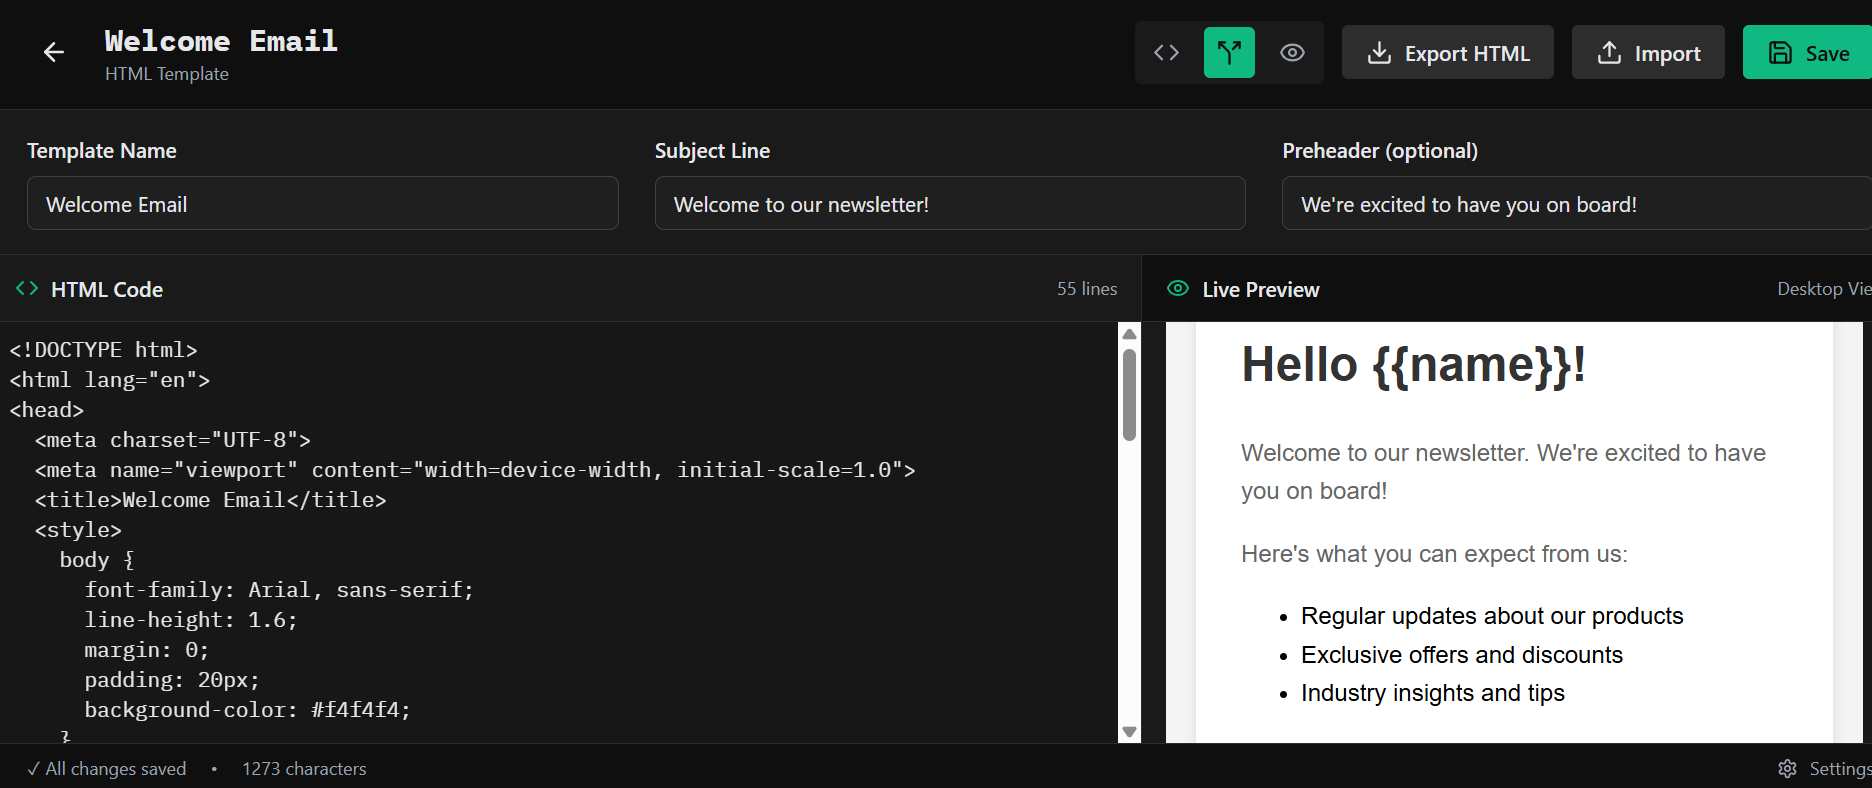Open the Desktop View selector
The image size is (1872, 788).
[1822, 289]
